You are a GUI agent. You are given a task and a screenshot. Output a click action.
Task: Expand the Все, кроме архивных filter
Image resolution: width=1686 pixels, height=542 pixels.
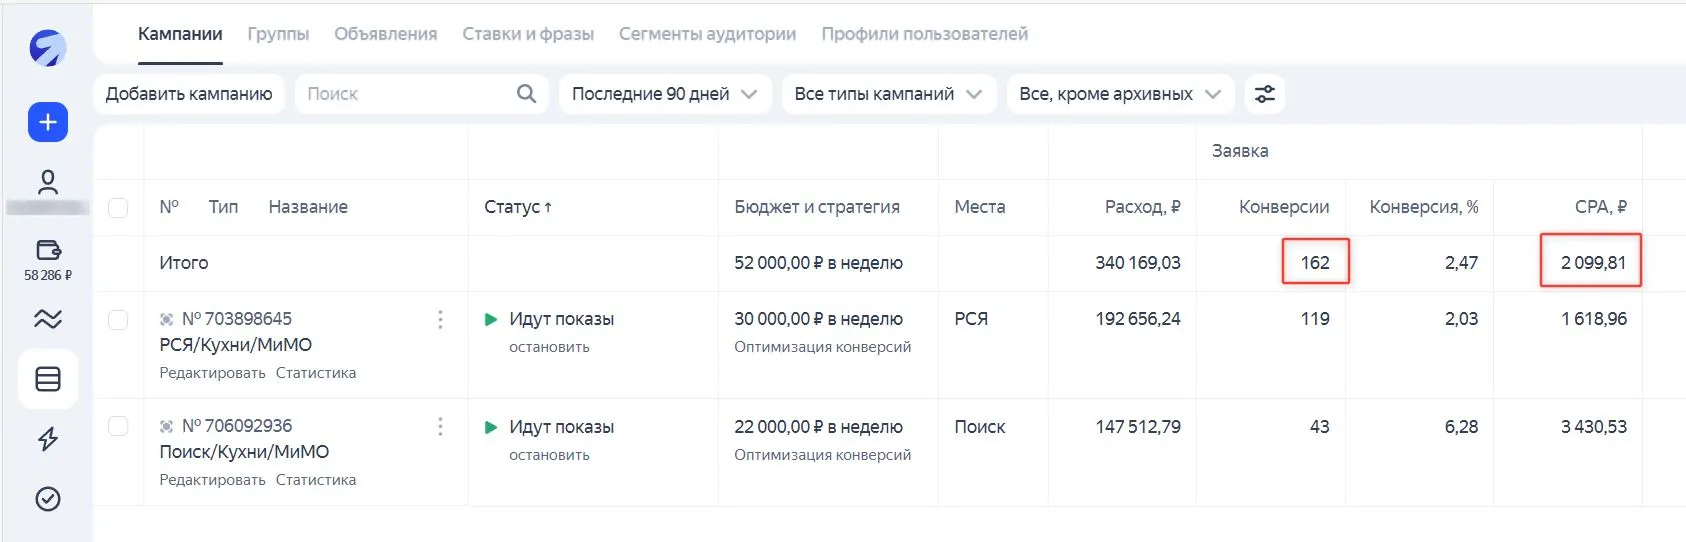(x=1119, y=94)
